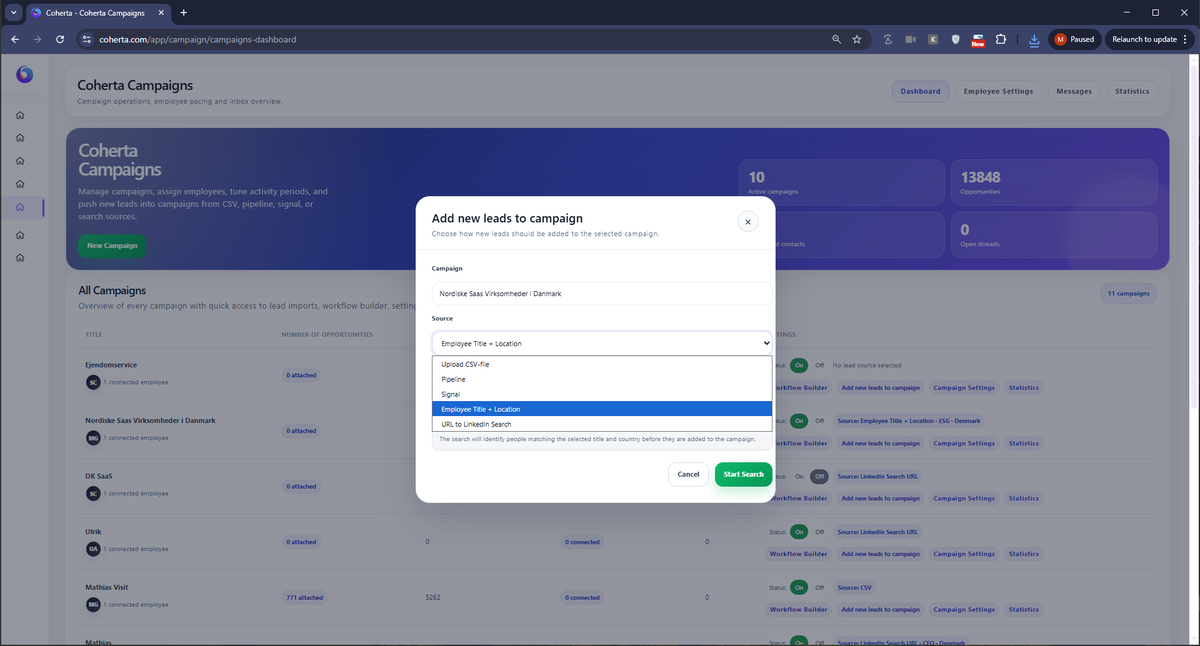This screenshot has height=646, width=1200.
Task: Click the Campaign name input field
Action: 602,294
